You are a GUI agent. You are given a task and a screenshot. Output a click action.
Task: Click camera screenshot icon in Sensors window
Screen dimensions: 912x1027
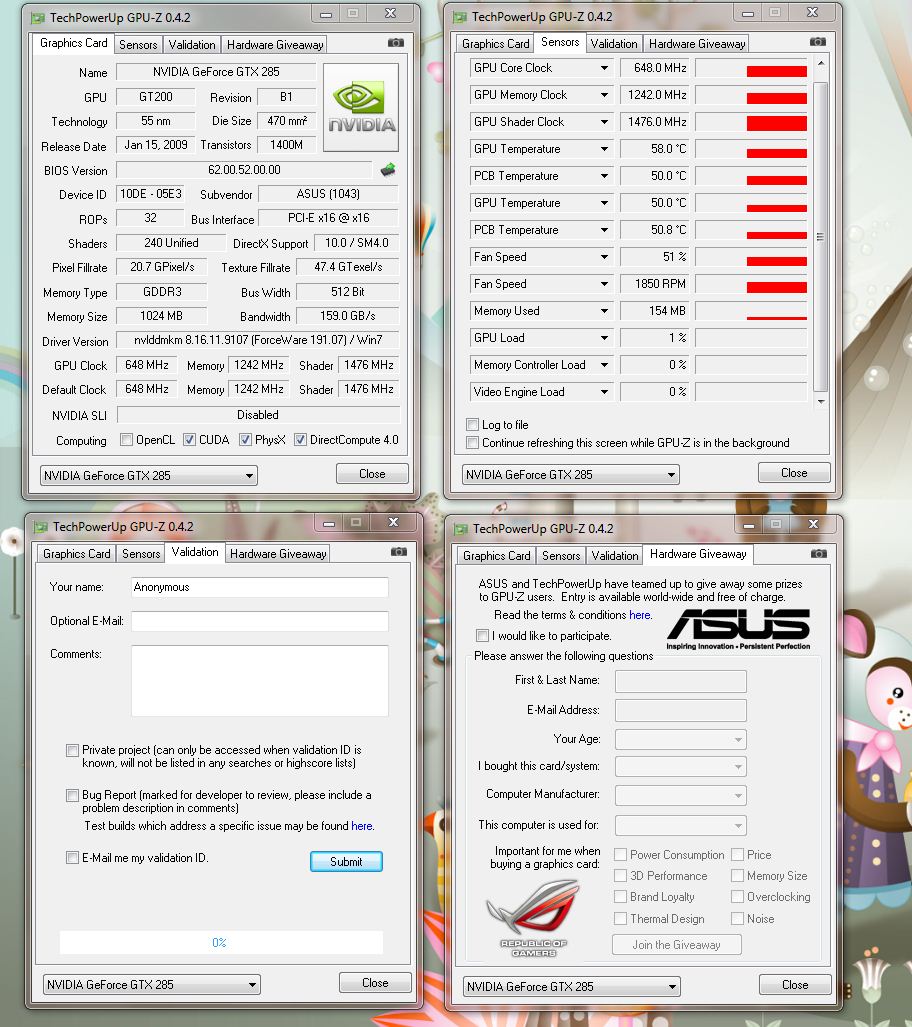coord(818,41)
